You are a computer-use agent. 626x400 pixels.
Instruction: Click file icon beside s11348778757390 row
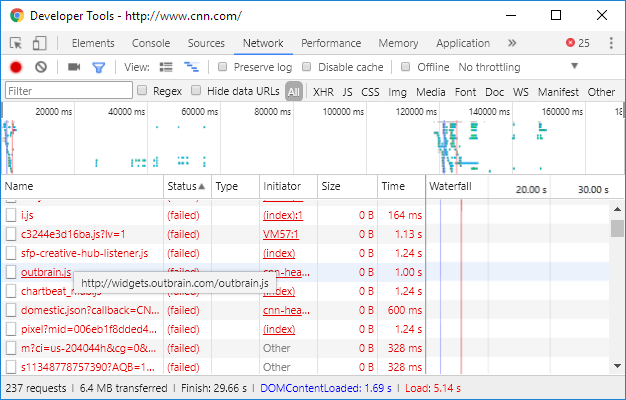[11, 367]
